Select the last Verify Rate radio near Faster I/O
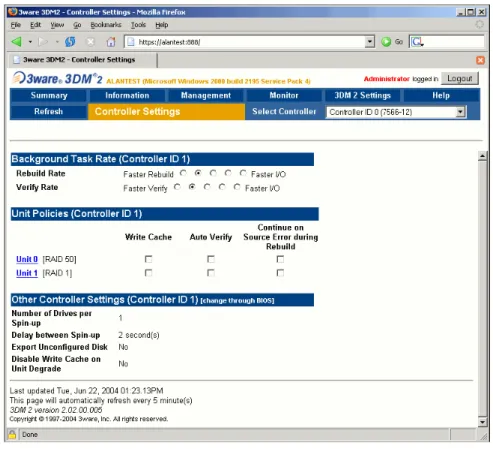This screenshot has height=449, width=493. tap(237, 187)
